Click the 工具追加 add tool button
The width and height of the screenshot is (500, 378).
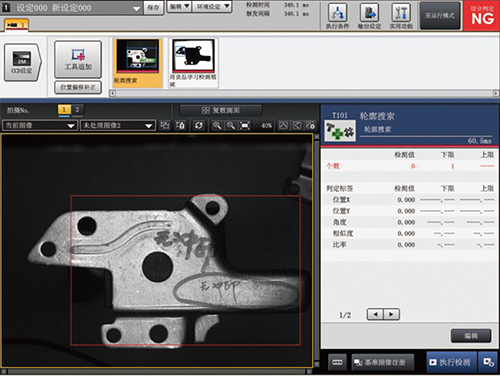tap(78, 60)
